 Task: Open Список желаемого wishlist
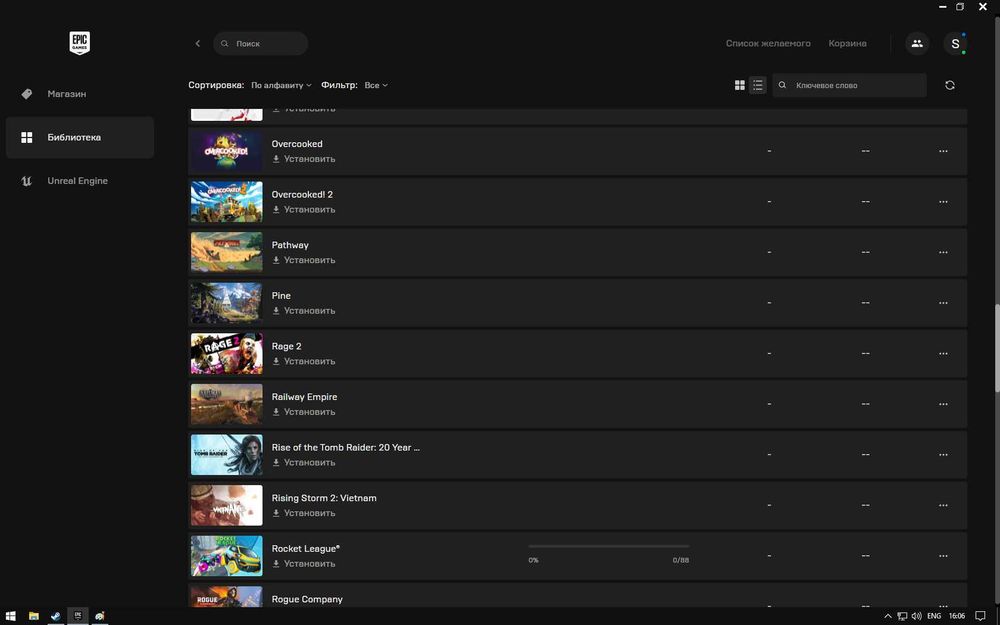(x=768, y=43)
